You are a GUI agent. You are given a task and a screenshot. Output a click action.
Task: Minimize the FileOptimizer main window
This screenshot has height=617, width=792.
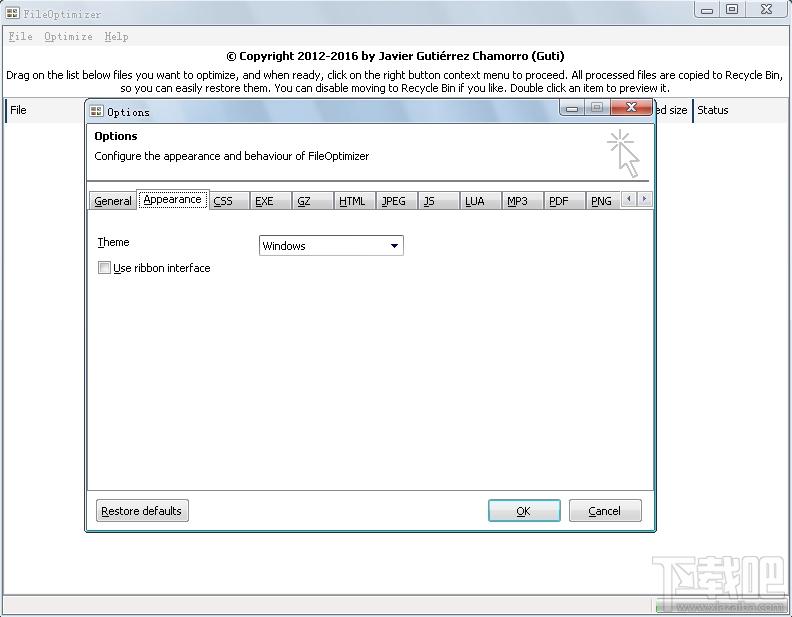click(707, 10)
